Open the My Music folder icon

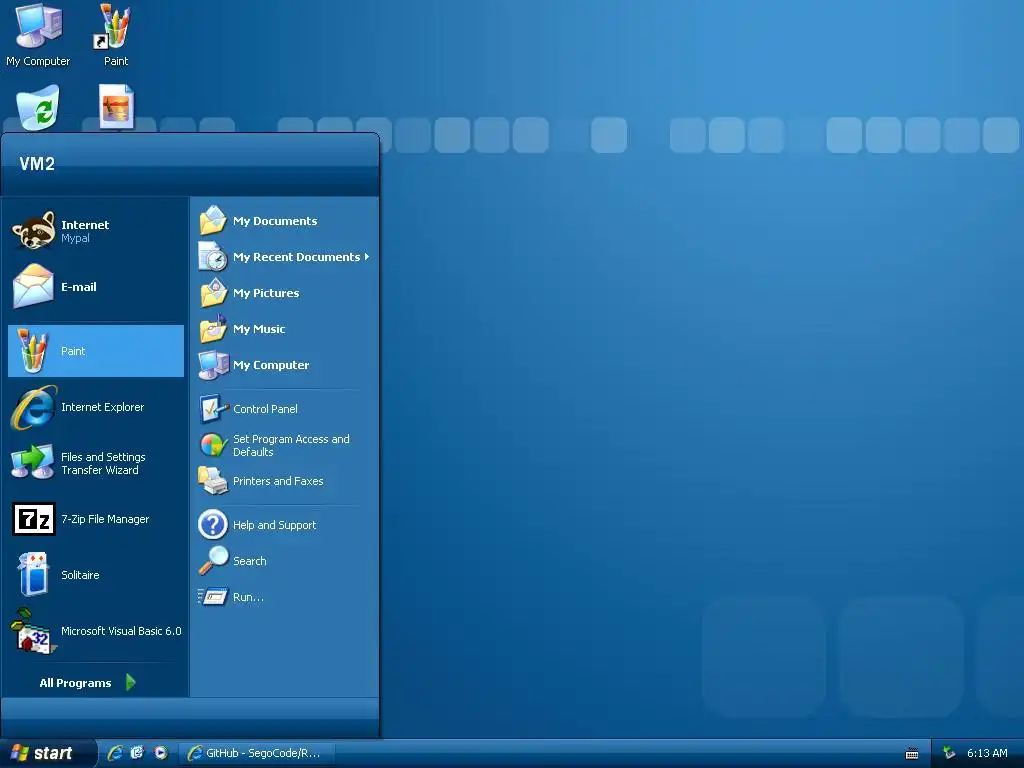coord(213,328)
